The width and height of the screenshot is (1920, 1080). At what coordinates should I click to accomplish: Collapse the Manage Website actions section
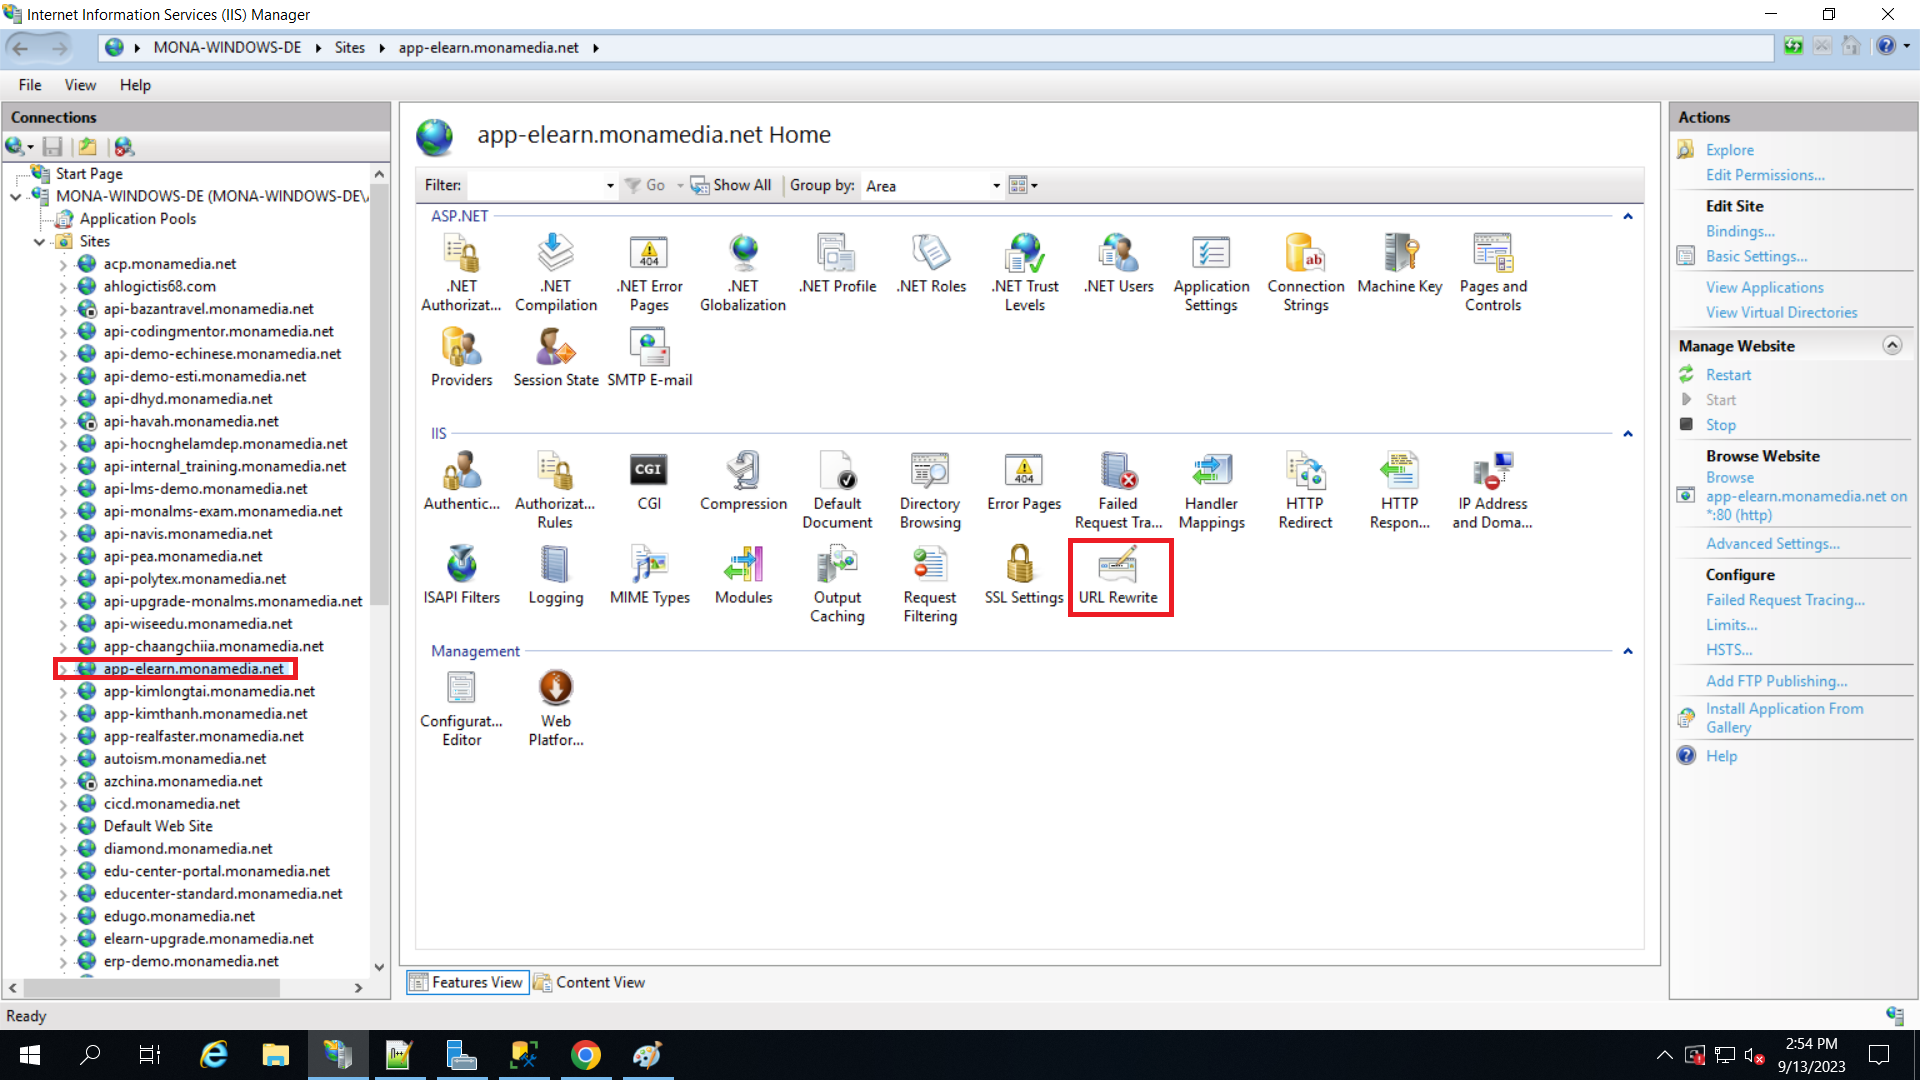pyautogui.click(x=1892, y=345)
